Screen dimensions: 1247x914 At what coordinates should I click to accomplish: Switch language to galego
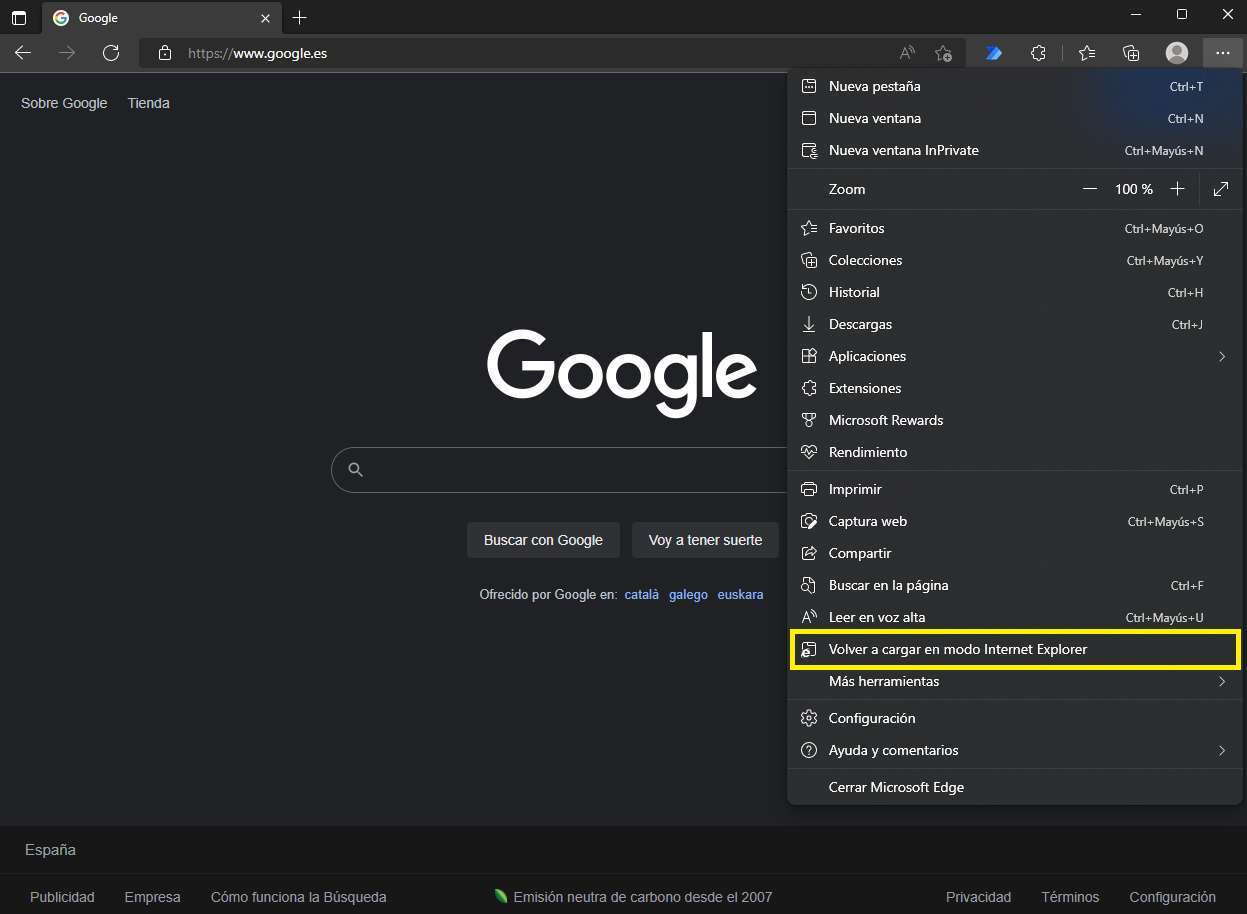tap(688, 594)
